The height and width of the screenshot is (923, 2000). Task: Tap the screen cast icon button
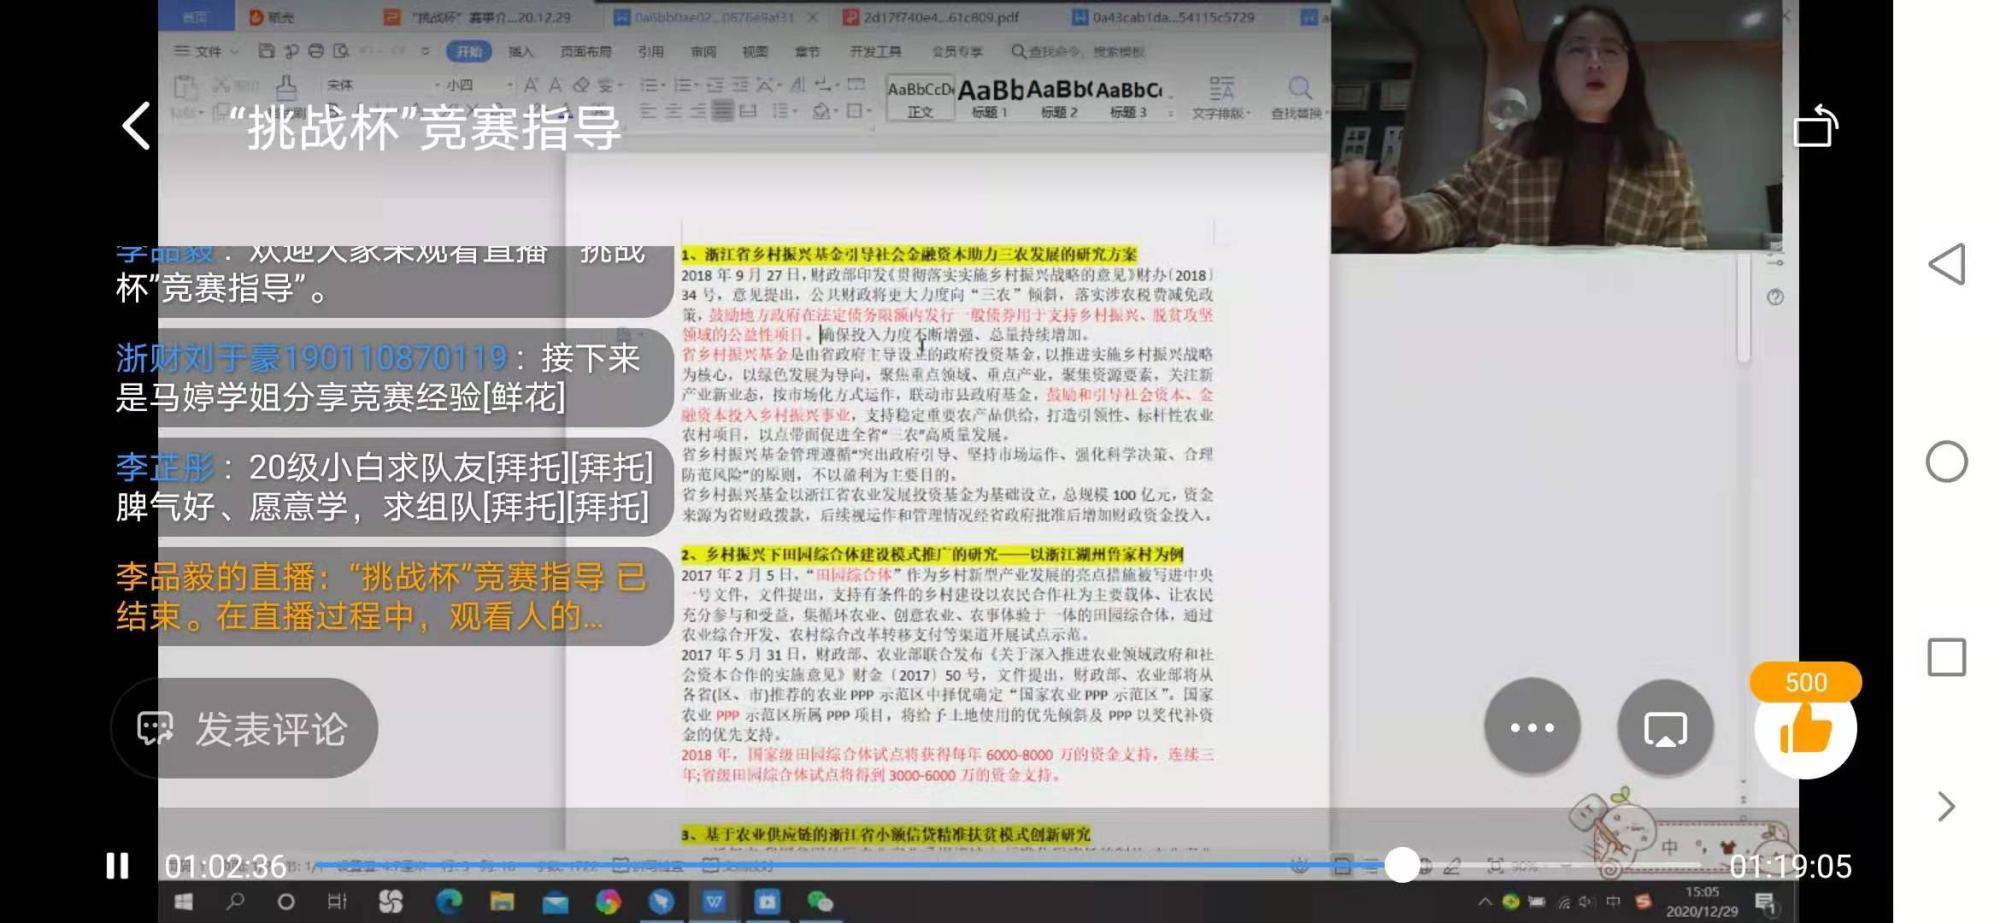1665,728
